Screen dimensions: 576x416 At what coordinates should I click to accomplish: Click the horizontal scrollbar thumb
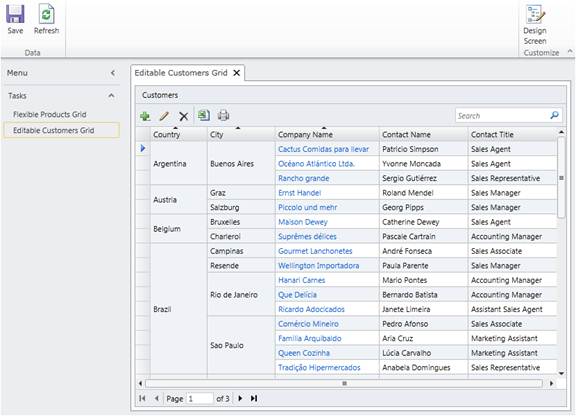pos(344,384)
